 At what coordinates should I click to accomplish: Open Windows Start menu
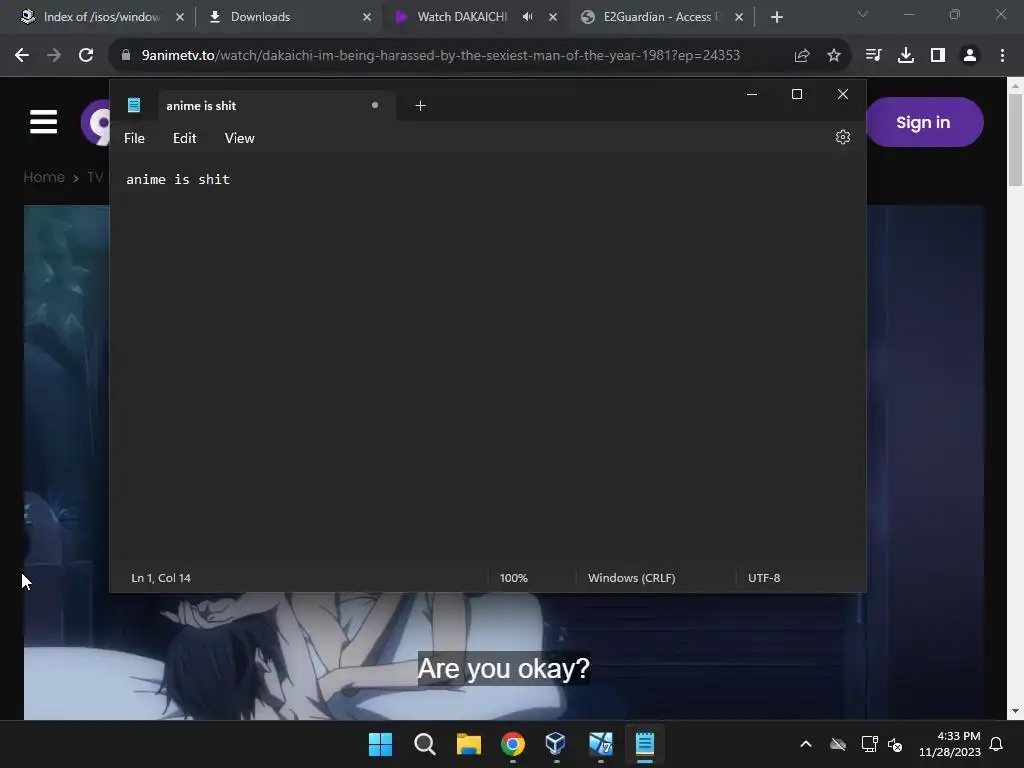[x=381, y=744]
